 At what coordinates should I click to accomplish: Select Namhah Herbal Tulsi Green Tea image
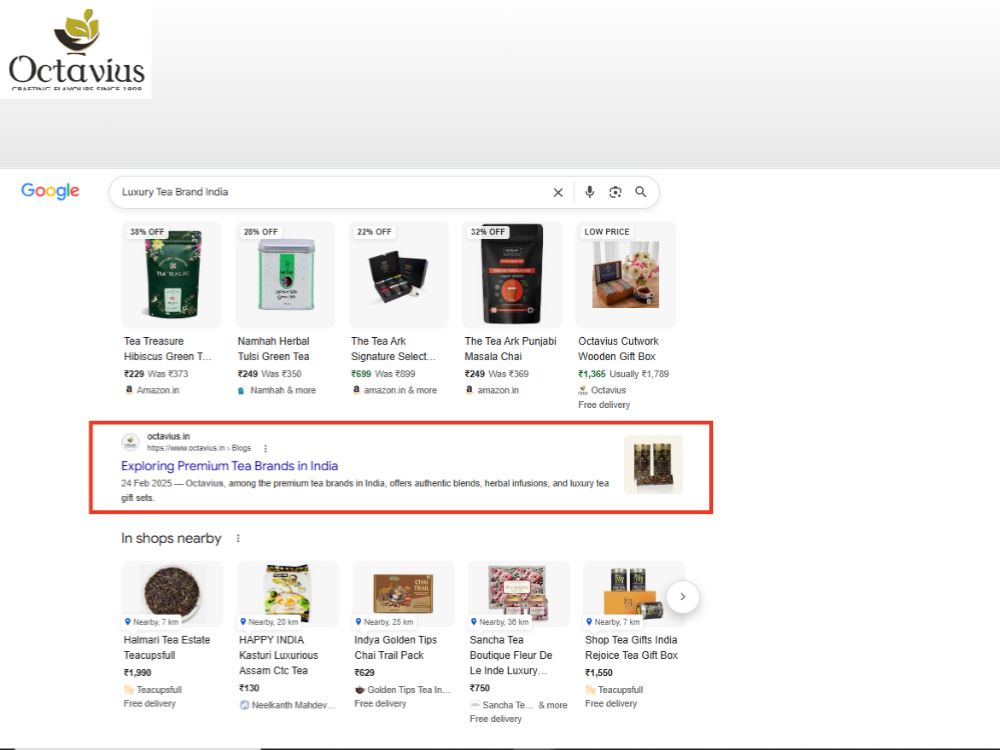pyautogui.click(x=285, y=274)
